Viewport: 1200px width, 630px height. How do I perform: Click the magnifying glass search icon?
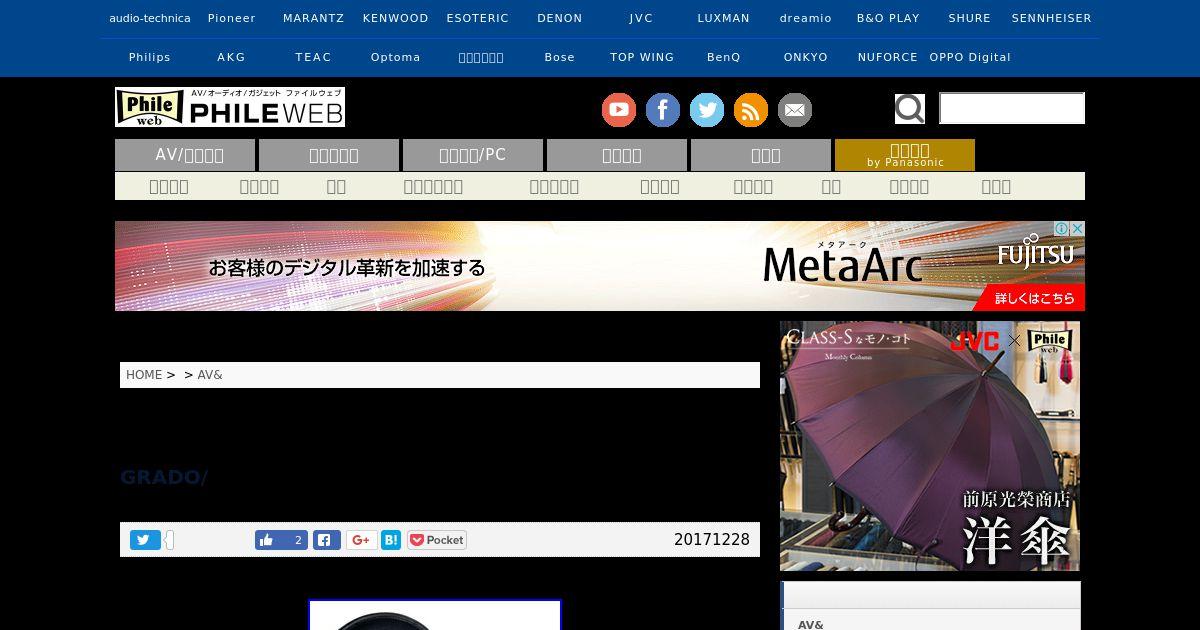pyautogui.click(x=910, y=108)
